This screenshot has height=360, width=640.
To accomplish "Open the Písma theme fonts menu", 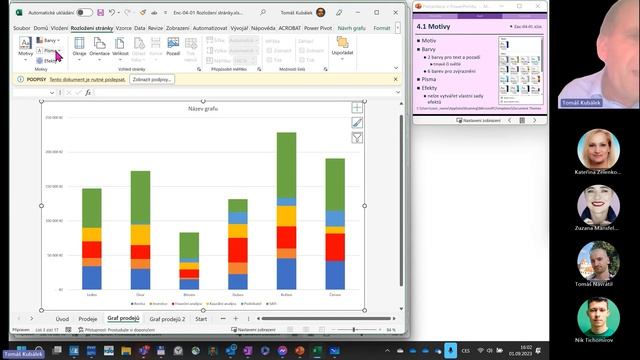I will click(x=48, y=51).
